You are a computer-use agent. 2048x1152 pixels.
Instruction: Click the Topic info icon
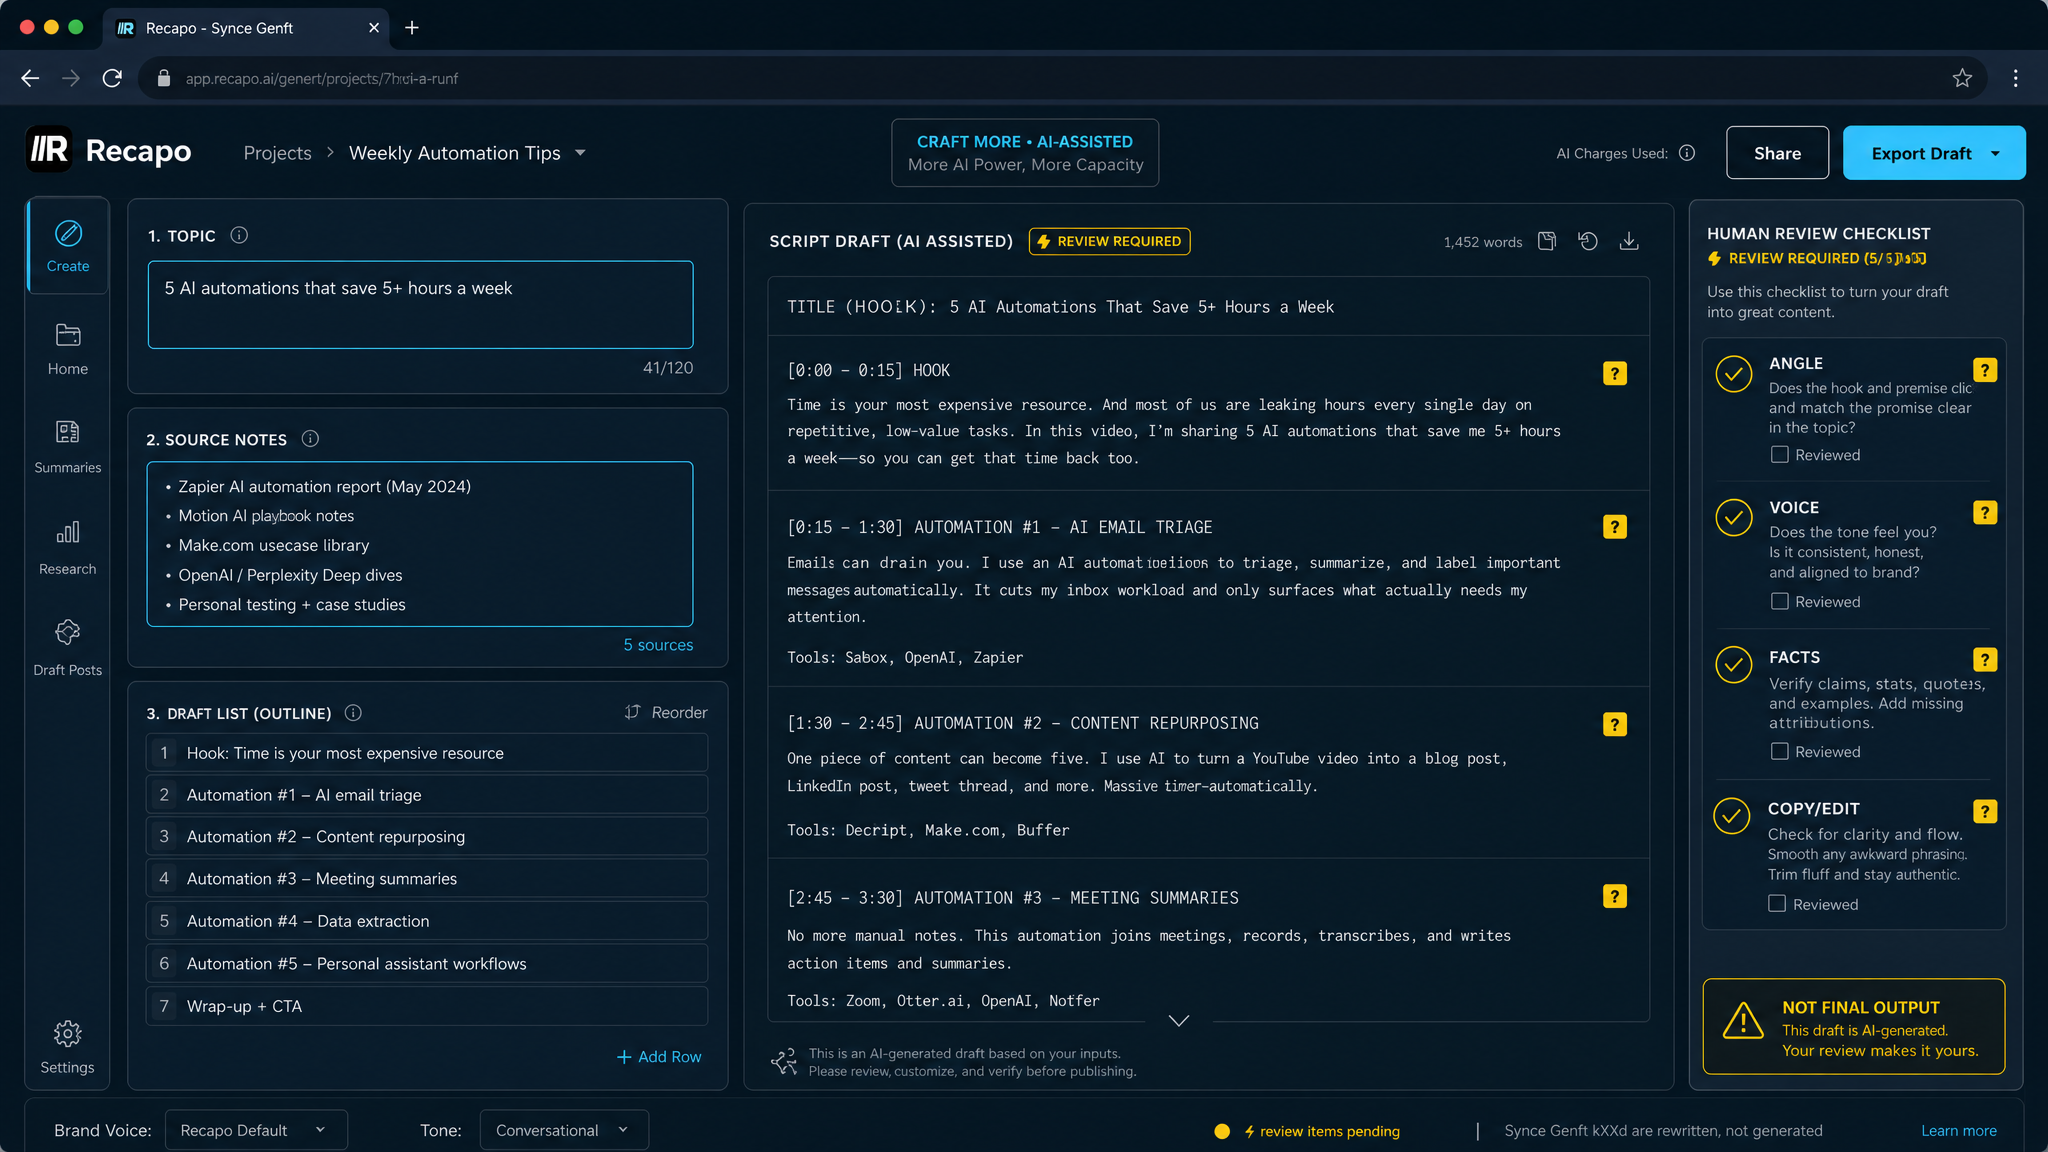[x=239, y=235]
